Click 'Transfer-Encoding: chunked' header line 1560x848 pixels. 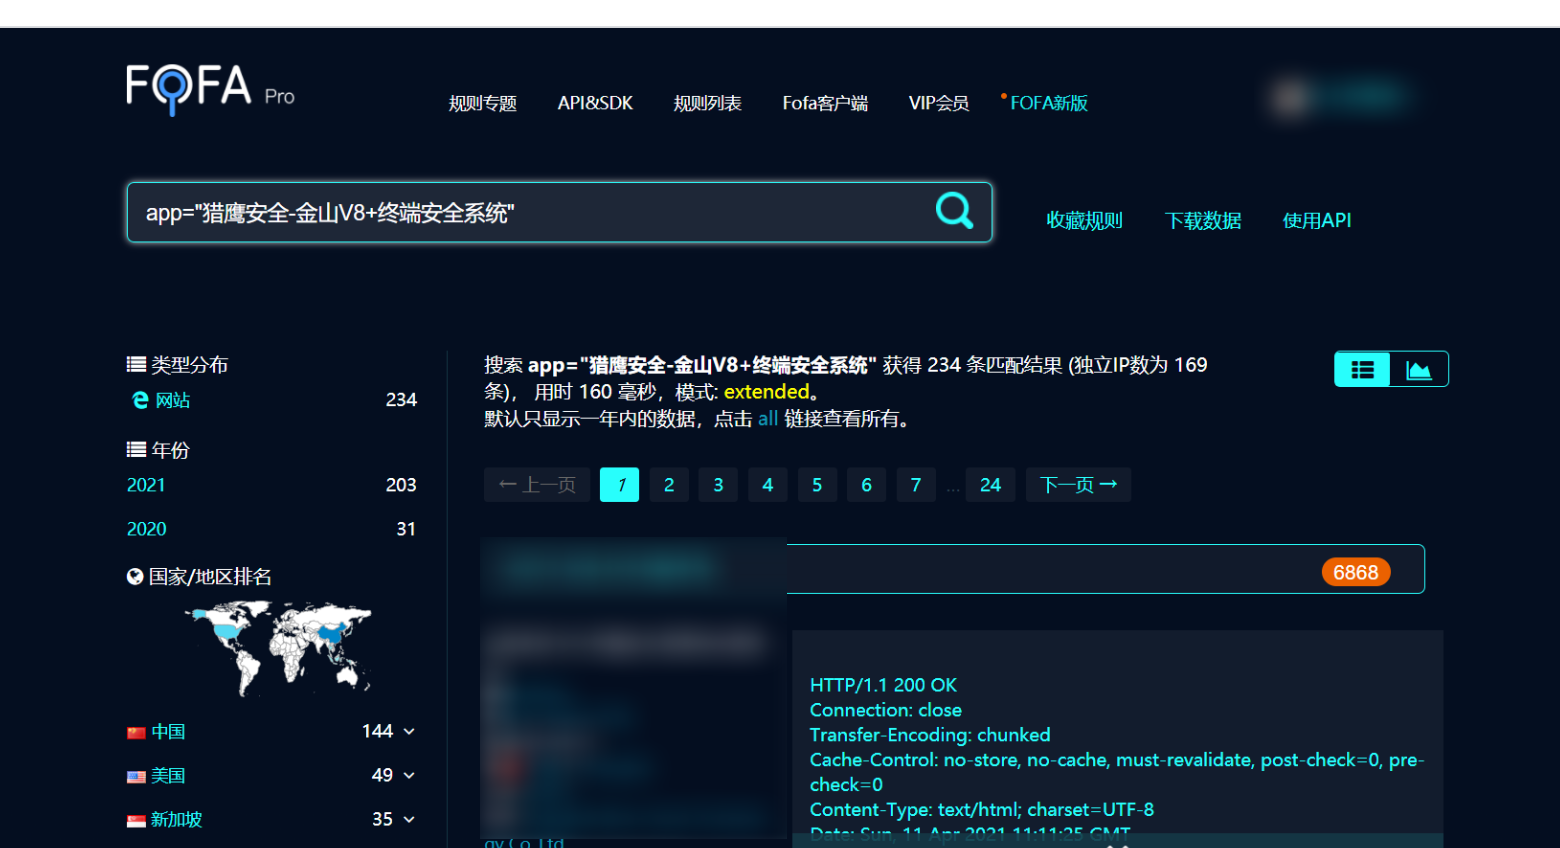click(x=930, y=735)
